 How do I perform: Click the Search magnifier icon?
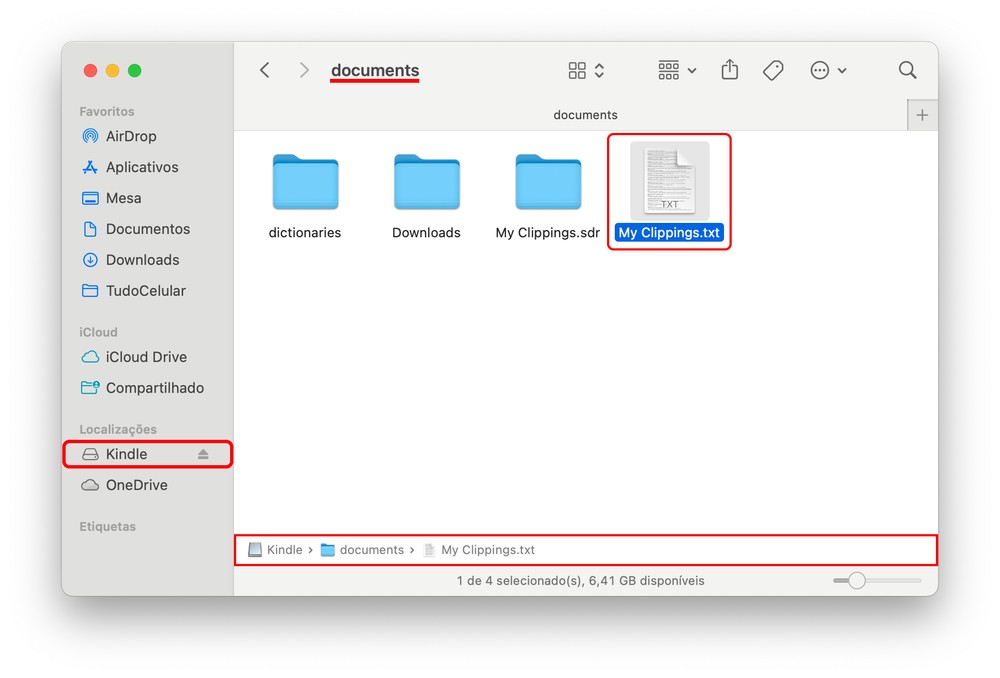(907, 70)
